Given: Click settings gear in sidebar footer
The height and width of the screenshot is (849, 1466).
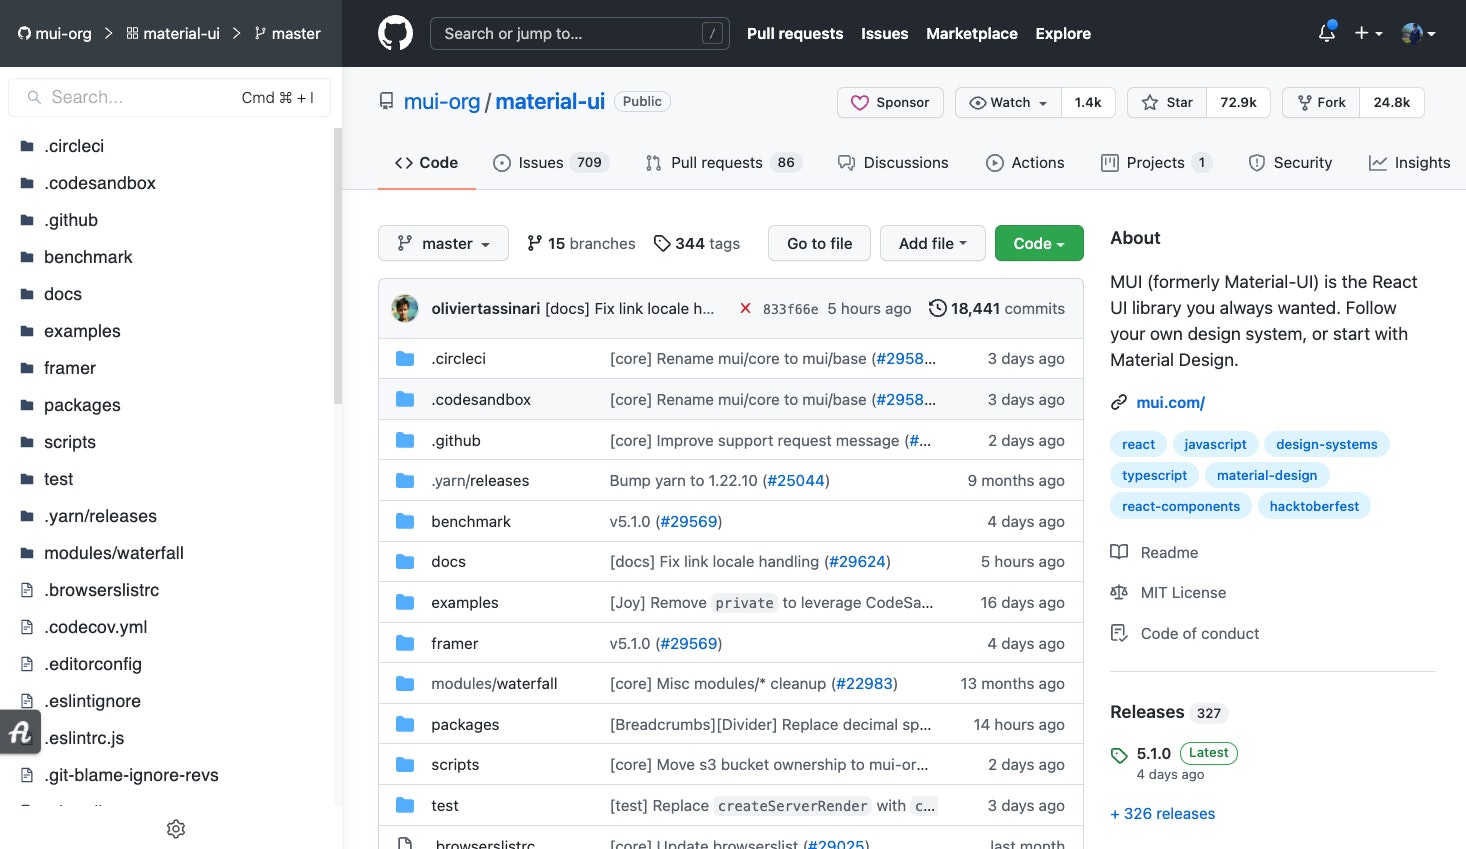Looking at the screenshot, I should (176, 829).
